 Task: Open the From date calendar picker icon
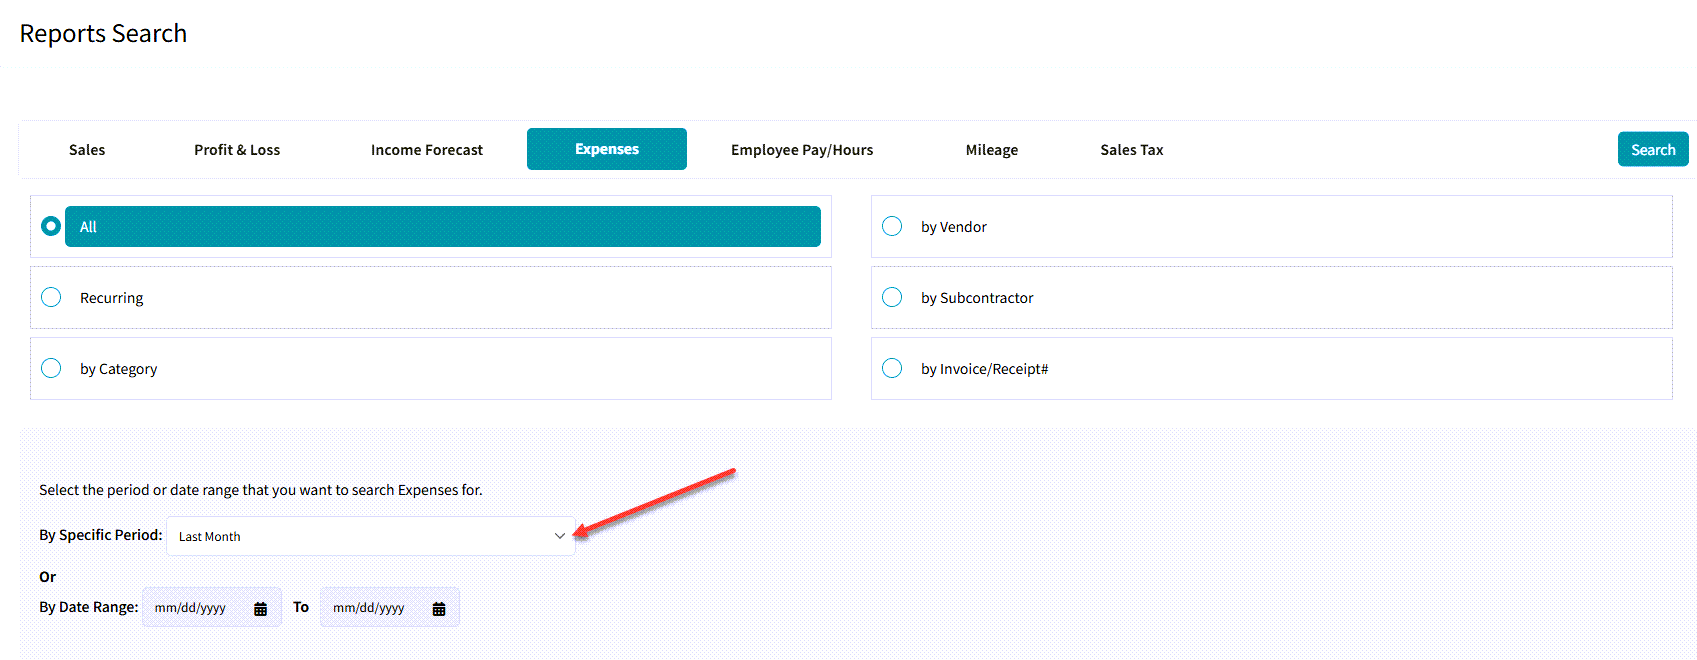pos(260,609)
